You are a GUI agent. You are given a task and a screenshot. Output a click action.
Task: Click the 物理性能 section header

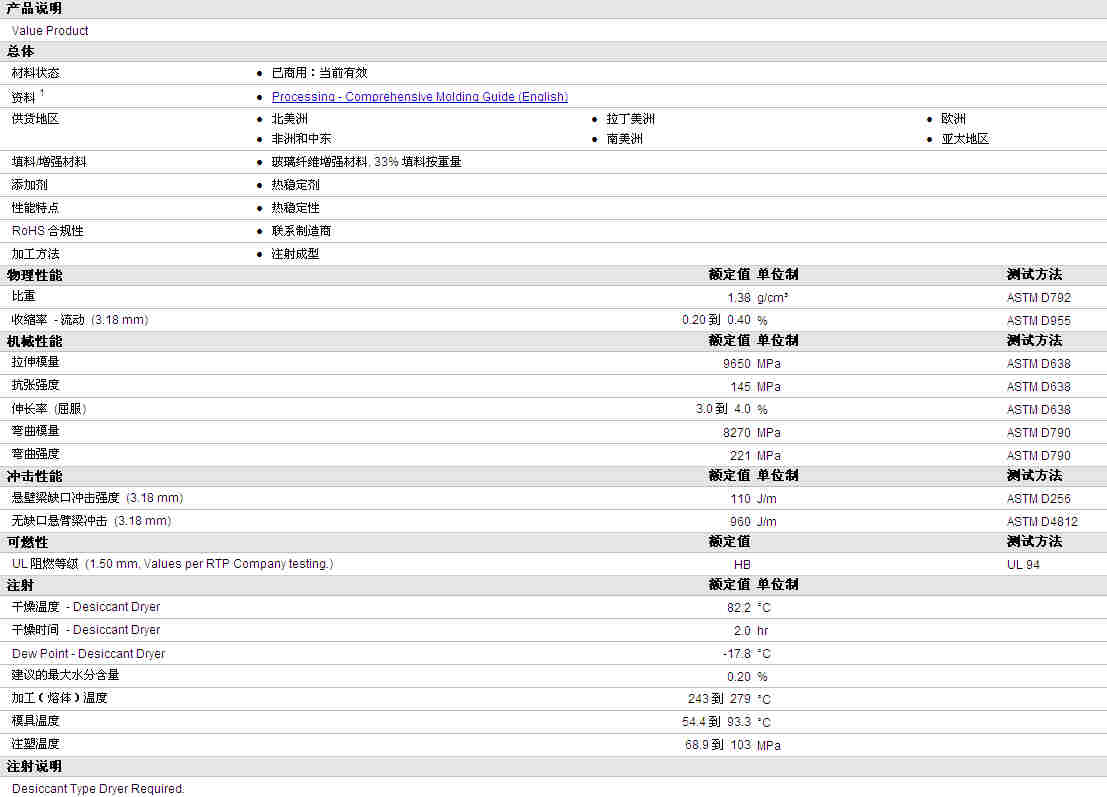point(35,275)
